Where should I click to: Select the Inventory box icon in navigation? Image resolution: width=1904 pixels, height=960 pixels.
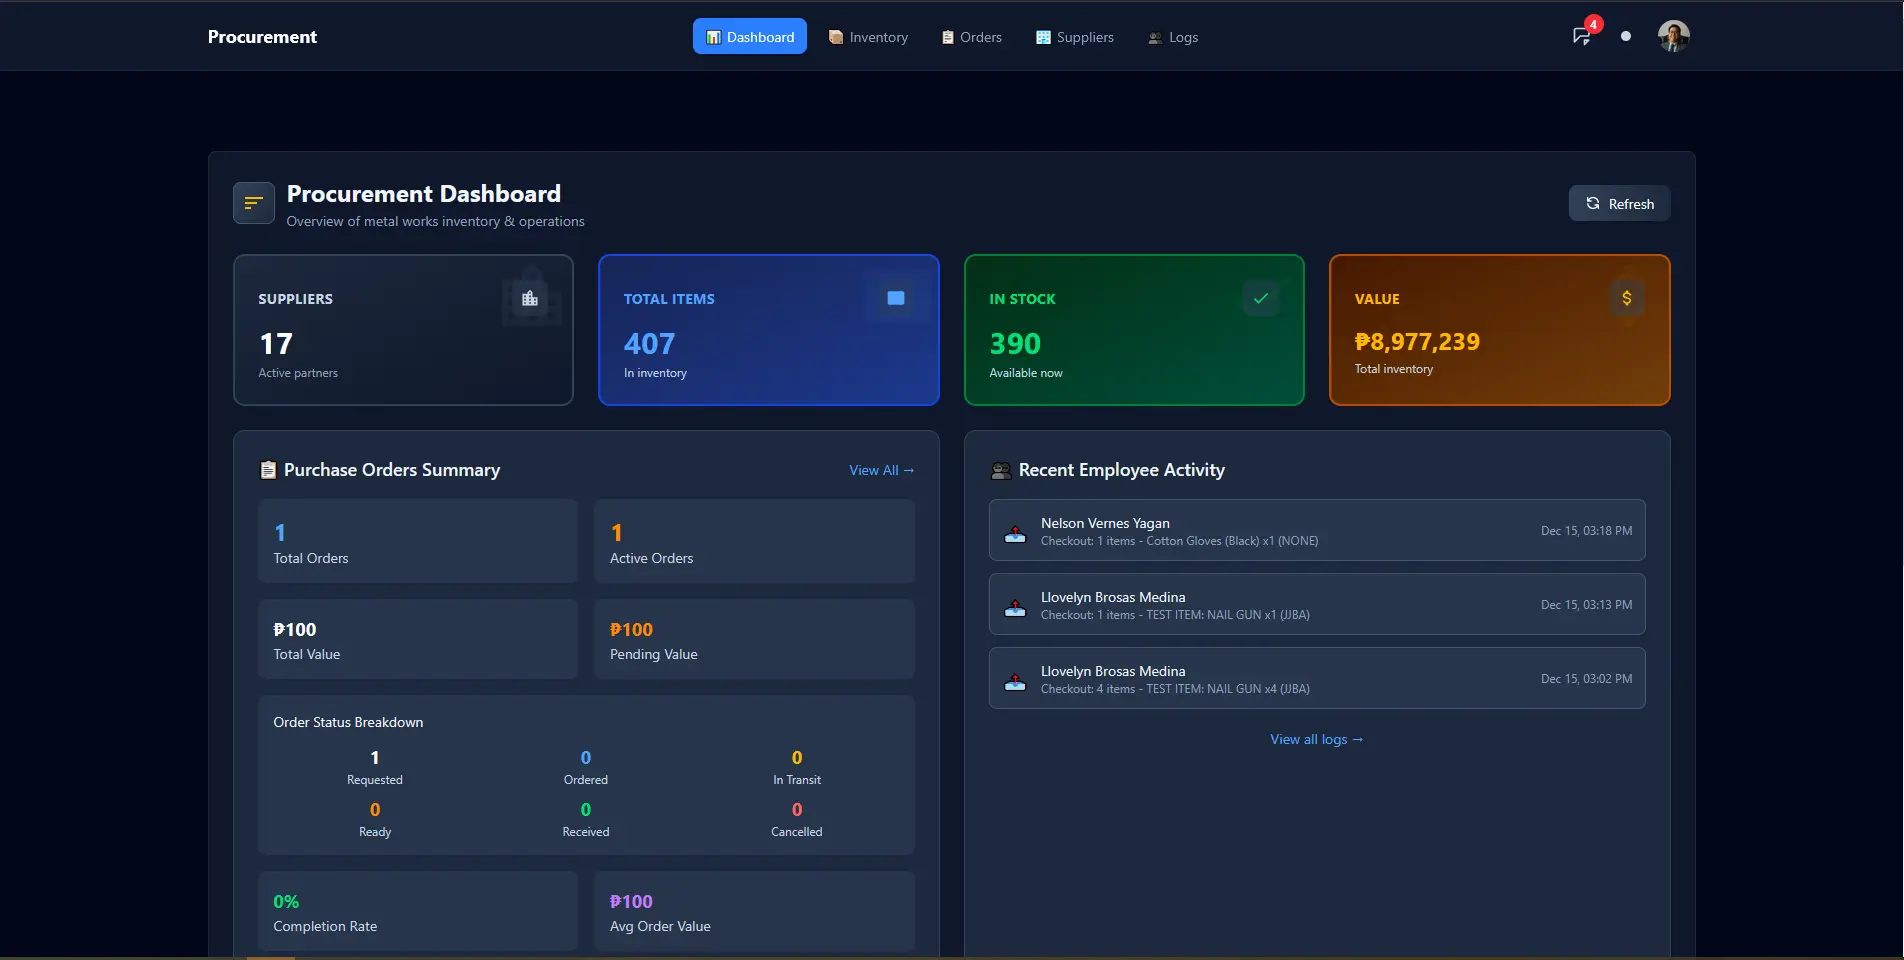pyautogui.click(x=835, y=36)
